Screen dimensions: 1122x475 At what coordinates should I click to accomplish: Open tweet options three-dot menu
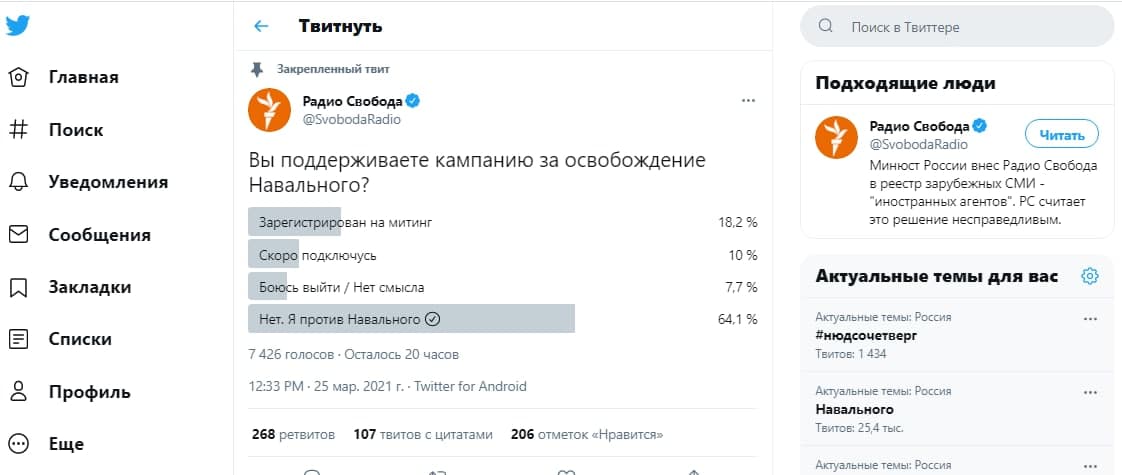click(748, 101)
